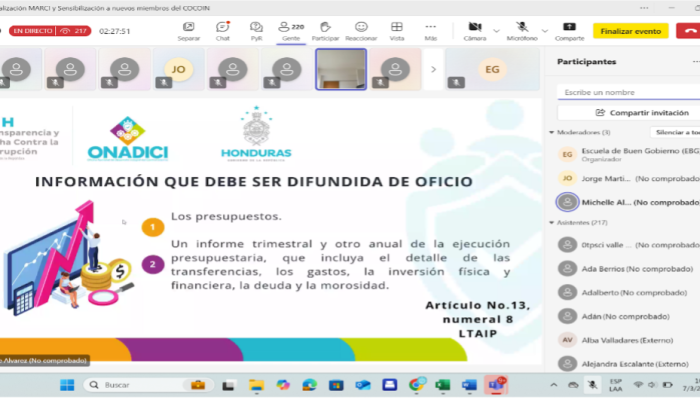Viewport: 700px width, 400px height.
Task: Open Word from the taskbar
Action: [x=469, y=385]
